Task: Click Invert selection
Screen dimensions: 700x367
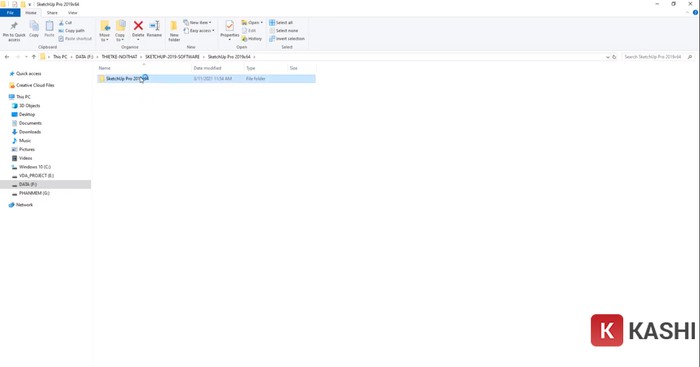Action: coord(287,39)
